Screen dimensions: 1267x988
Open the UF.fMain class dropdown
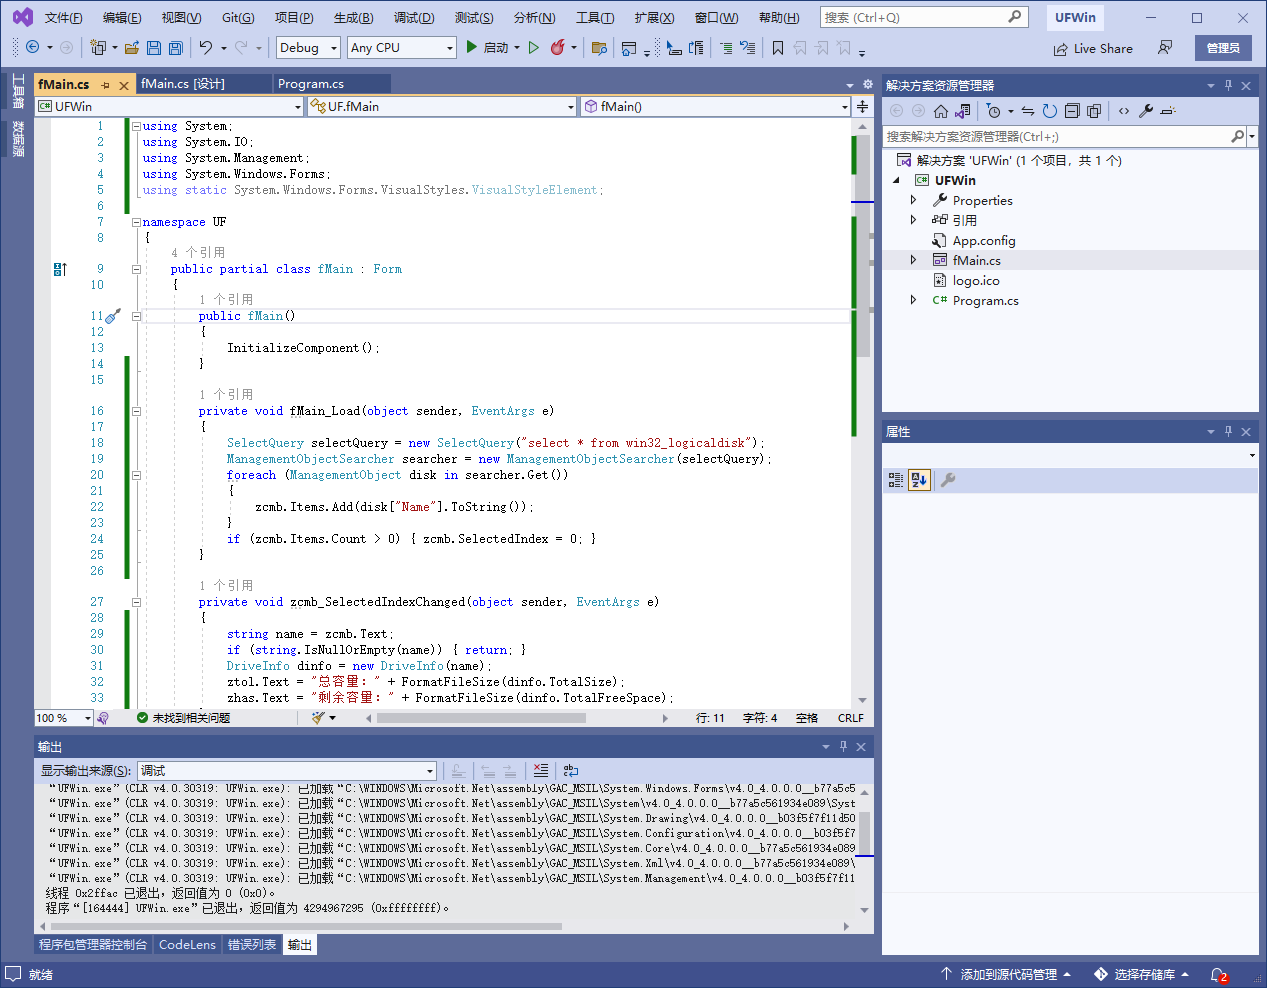pyautogui.click(x=442, y=106)
